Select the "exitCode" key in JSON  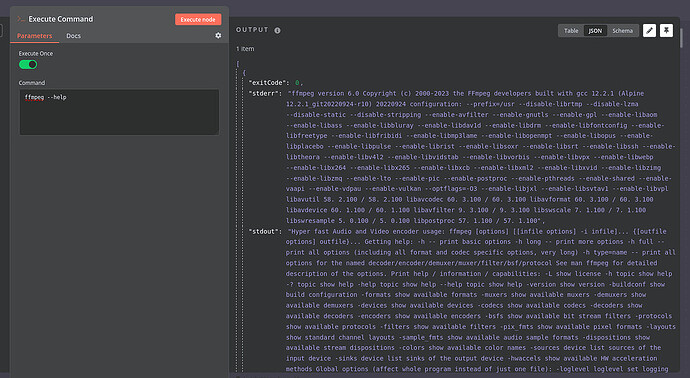[269, 83]
